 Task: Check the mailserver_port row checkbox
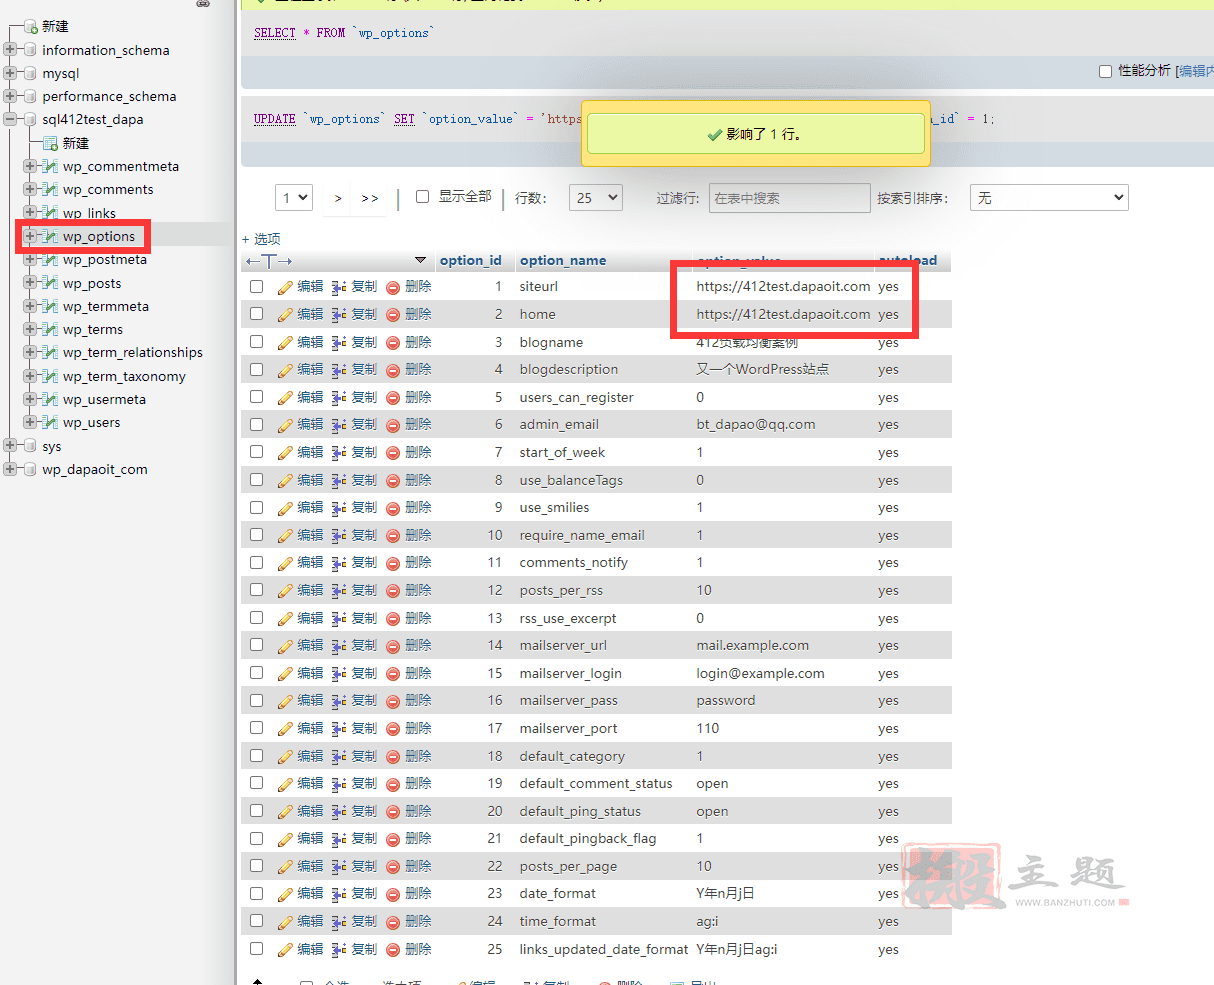coord(257,728)
